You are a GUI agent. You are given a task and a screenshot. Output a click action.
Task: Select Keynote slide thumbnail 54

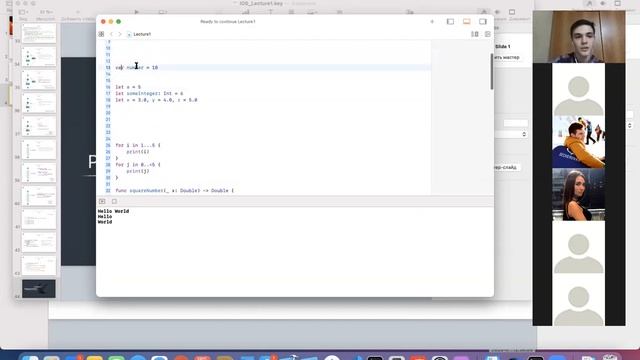39,56
